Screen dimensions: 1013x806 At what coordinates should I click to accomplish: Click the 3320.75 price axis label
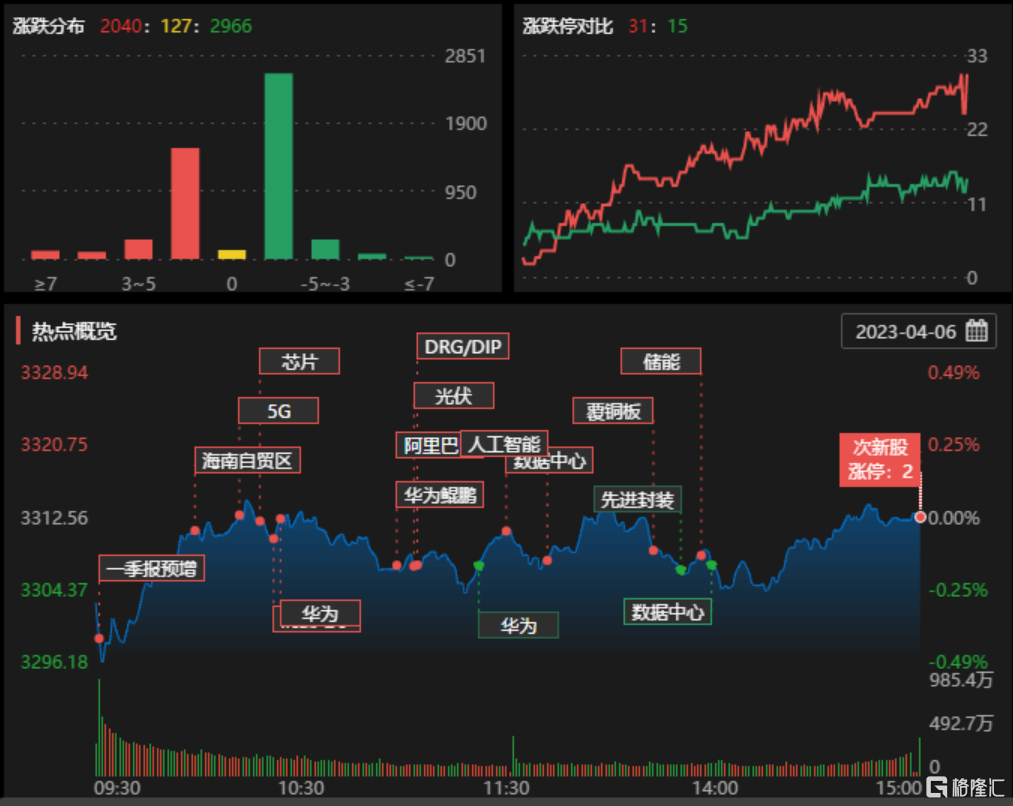pos(54,444)
